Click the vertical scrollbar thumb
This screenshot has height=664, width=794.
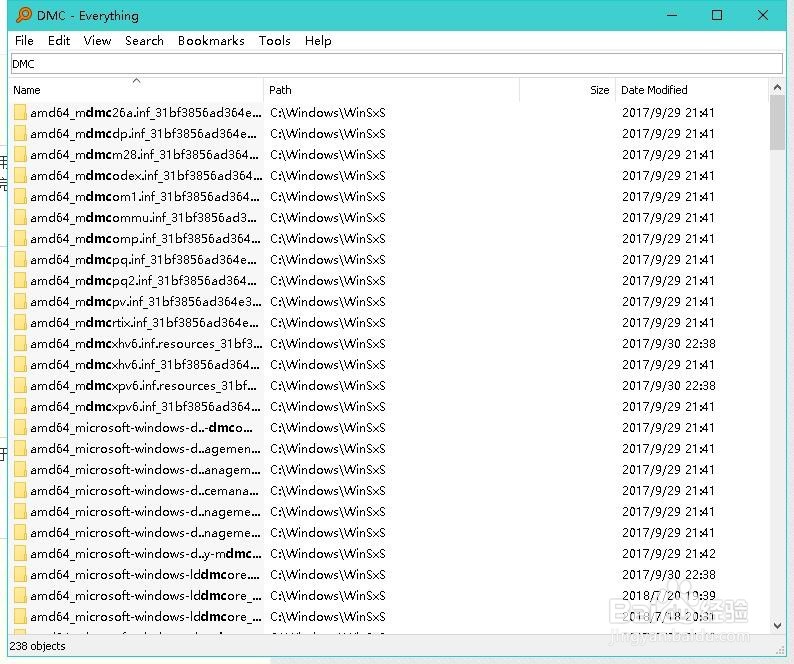coord(777,123)
